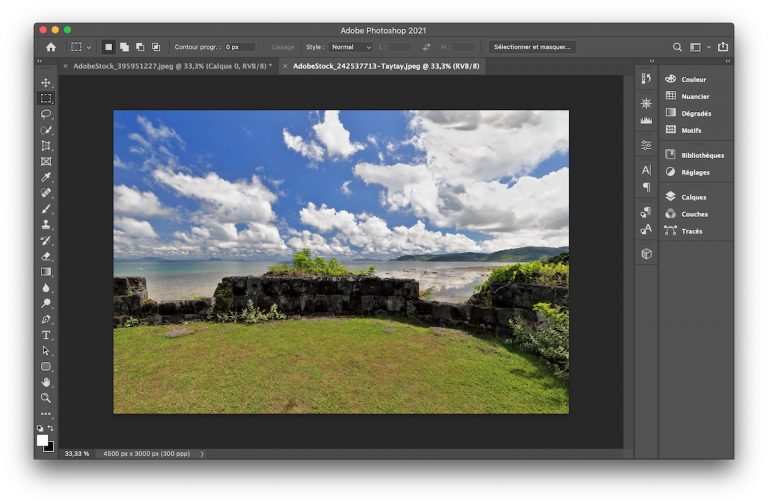Click the white foreground color swatch
The height and width of the screenshot is (504, 768).
[42, 440]
